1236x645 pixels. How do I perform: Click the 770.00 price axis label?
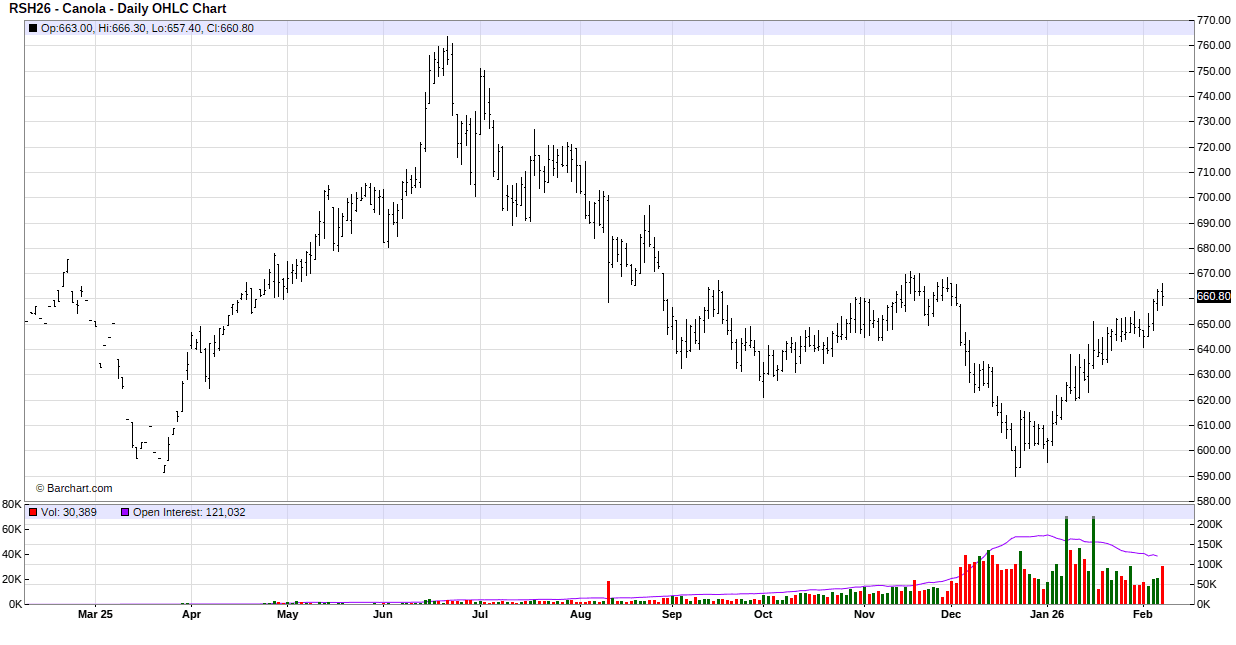pyautogui.click(x=1213, y=20)
